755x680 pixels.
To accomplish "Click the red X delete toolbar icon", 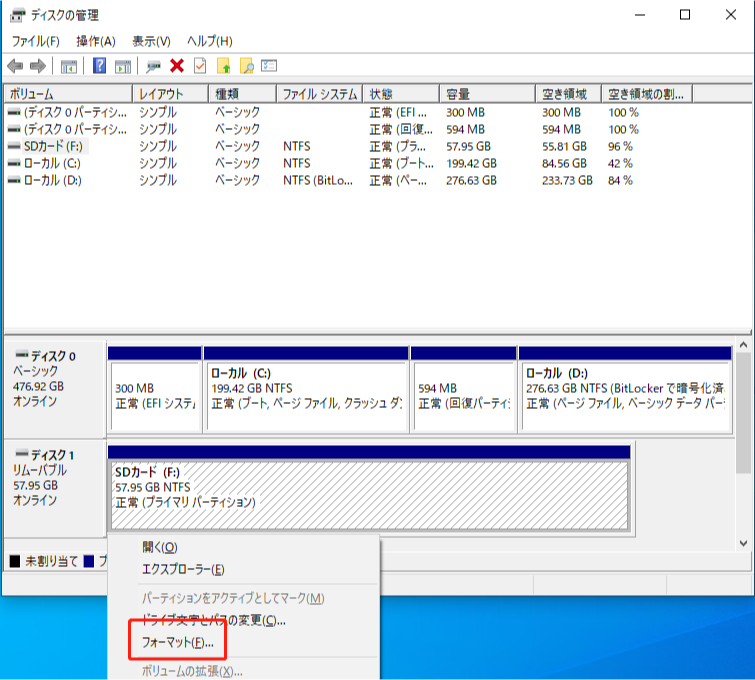I will coord(177,66).
